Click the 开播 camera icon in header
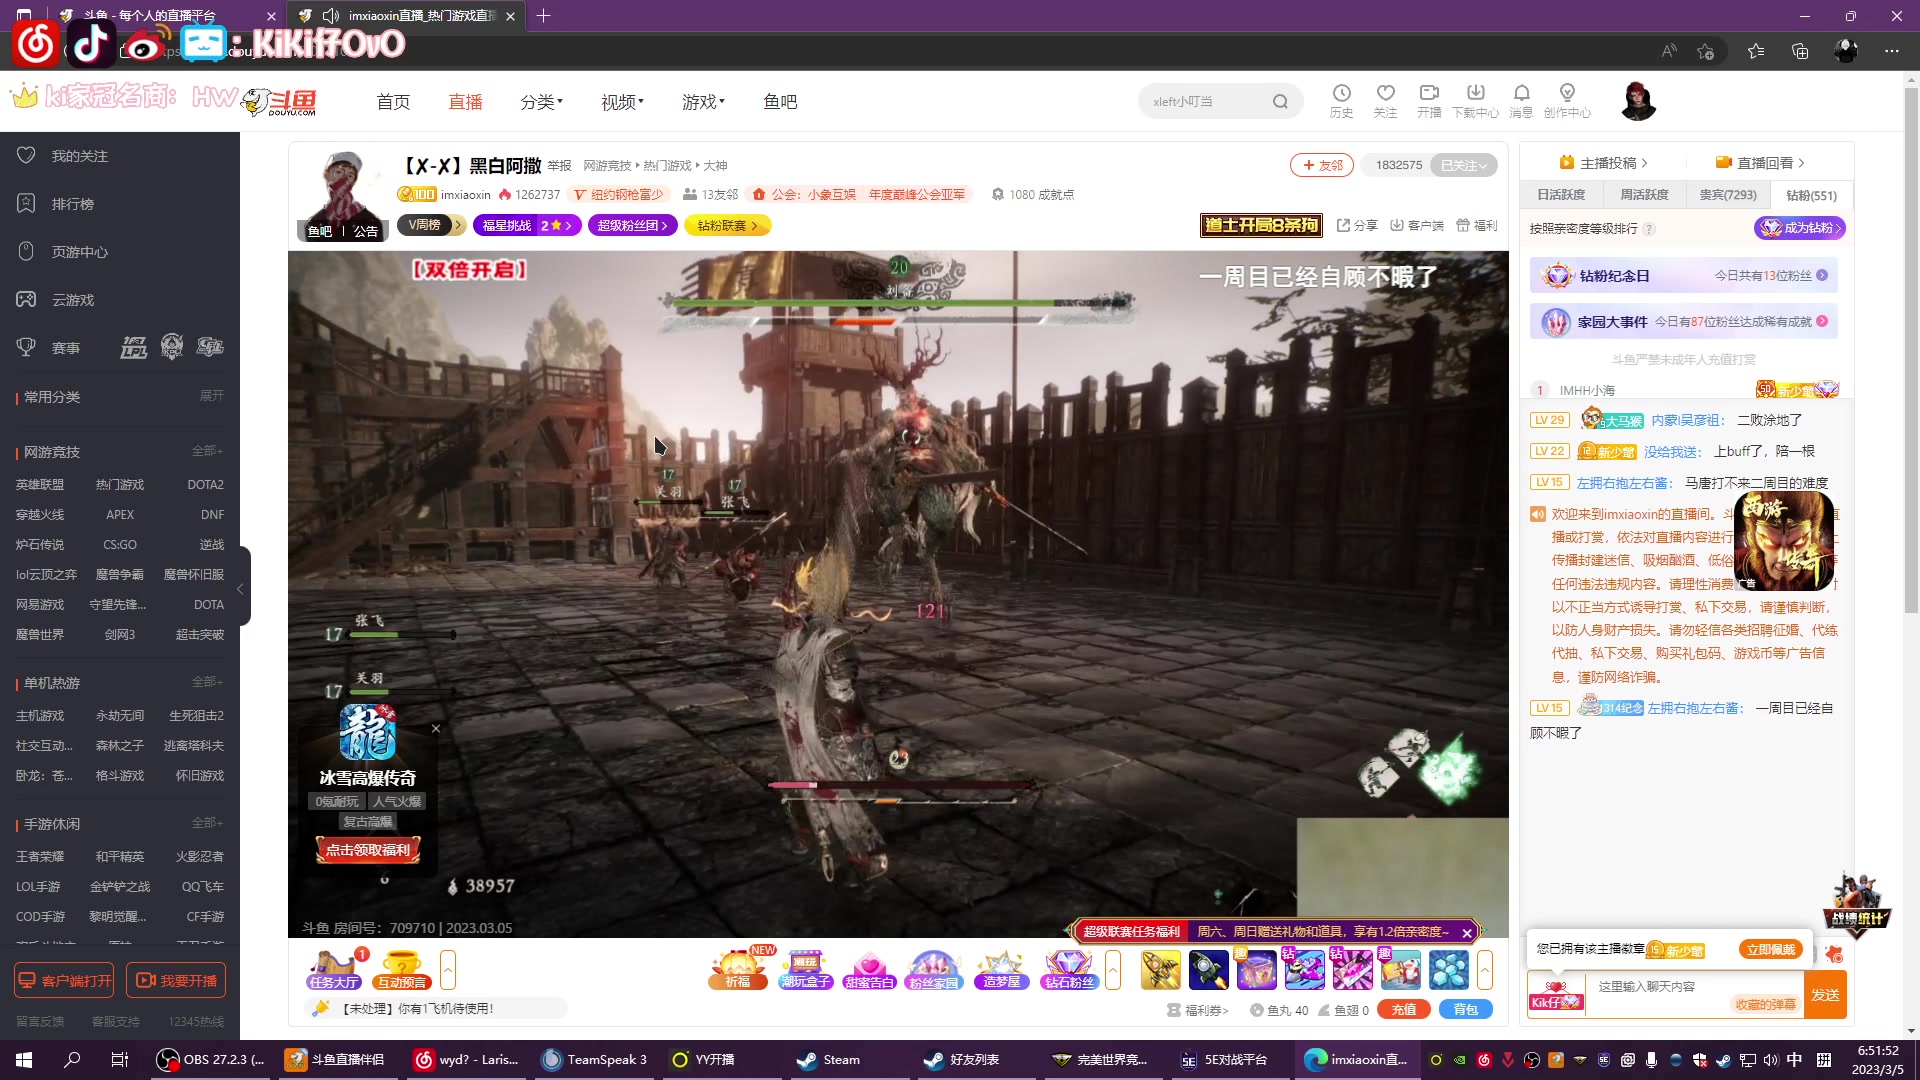Viewport: 1920px width, 1080px height. tap(1429, 100)
